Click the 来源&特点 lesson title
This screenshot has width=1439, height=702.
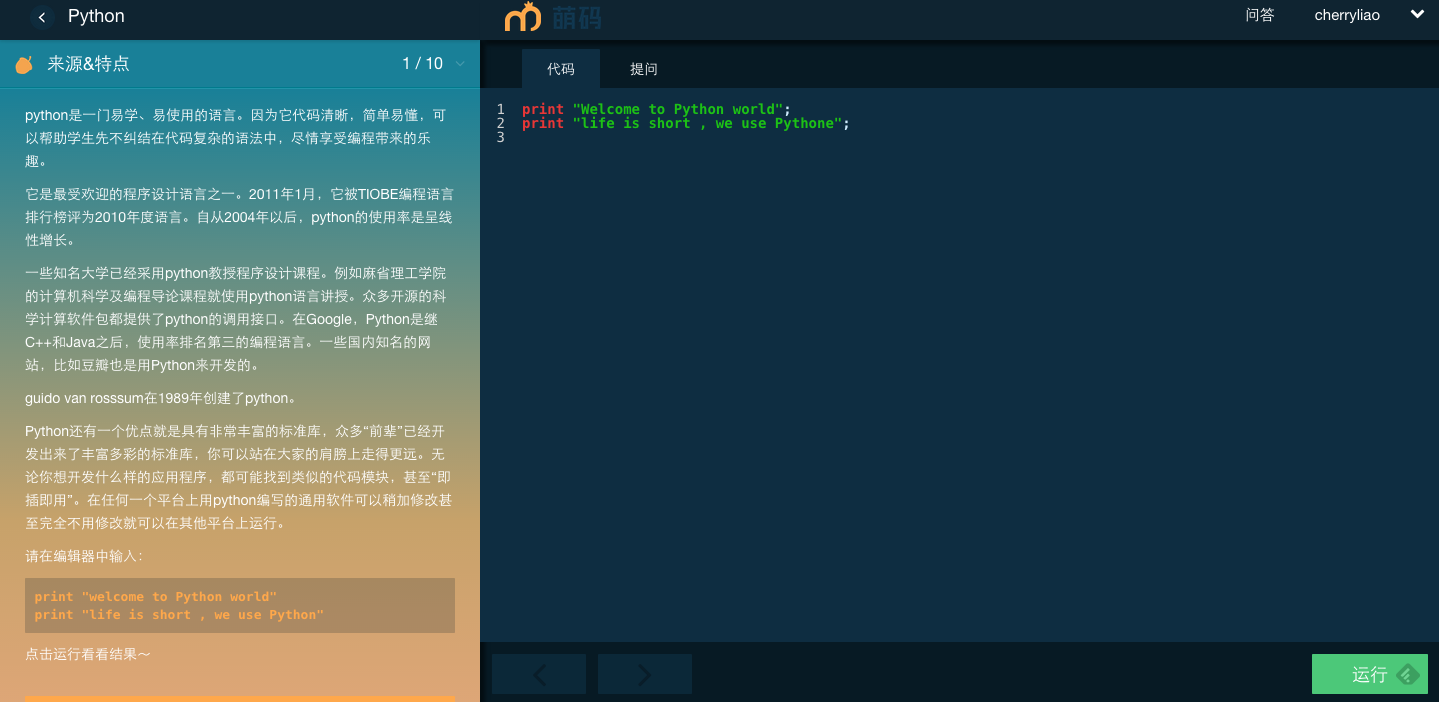pos(89,64)
